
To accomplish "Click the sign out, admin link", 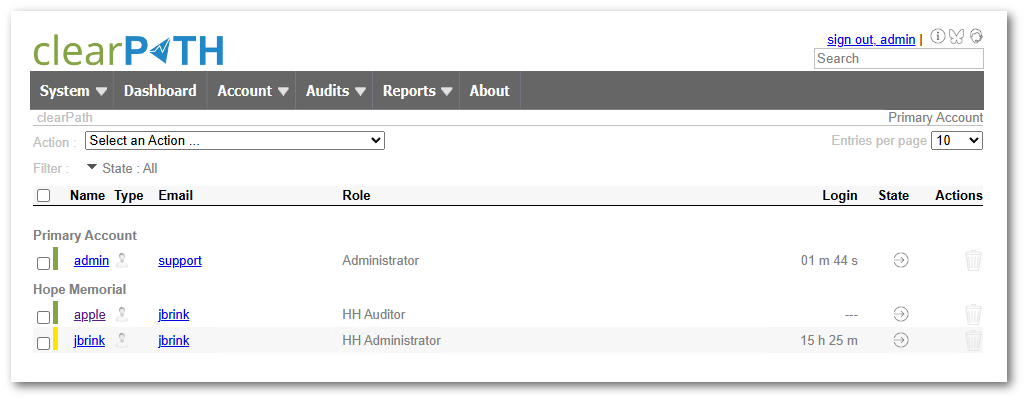I will 871,40.
